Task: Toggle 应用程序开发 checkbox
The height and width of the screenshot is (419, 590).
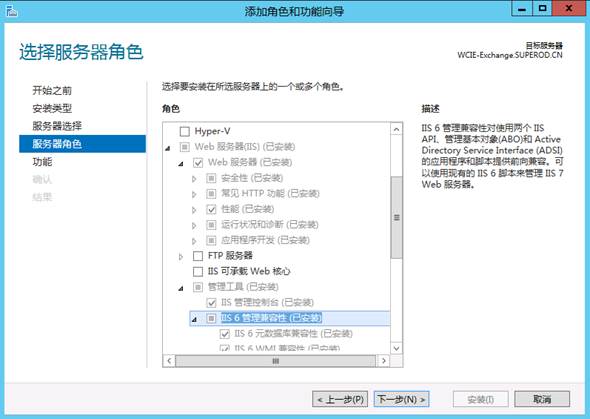Action: [211, 240]
